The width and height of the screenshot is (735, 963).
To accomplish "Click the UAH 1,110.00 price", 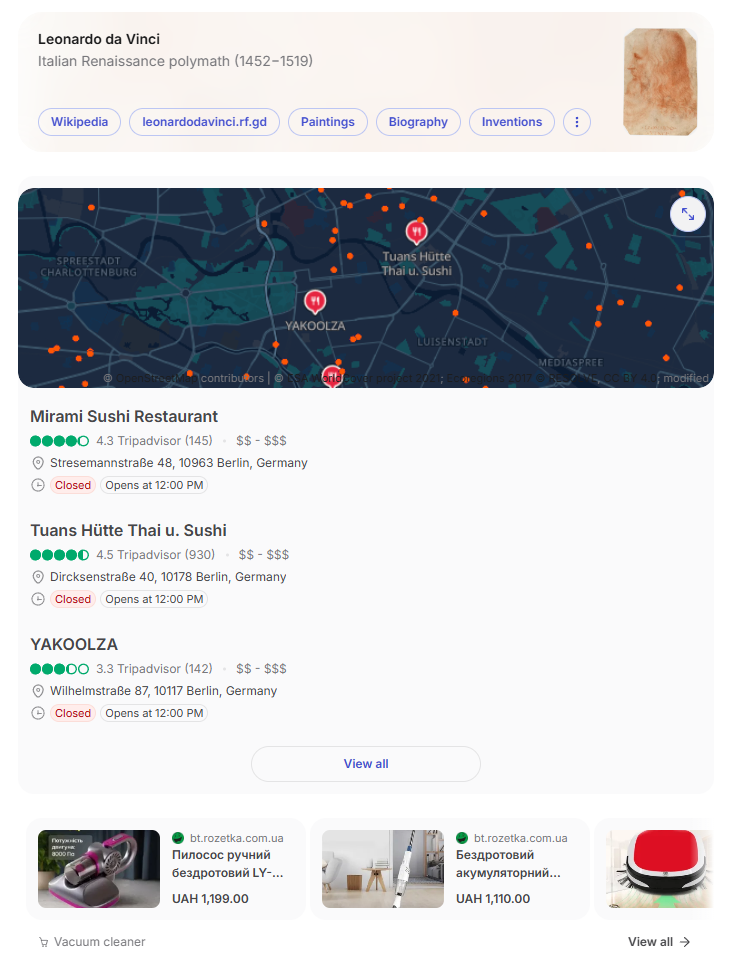I will 493,899.
